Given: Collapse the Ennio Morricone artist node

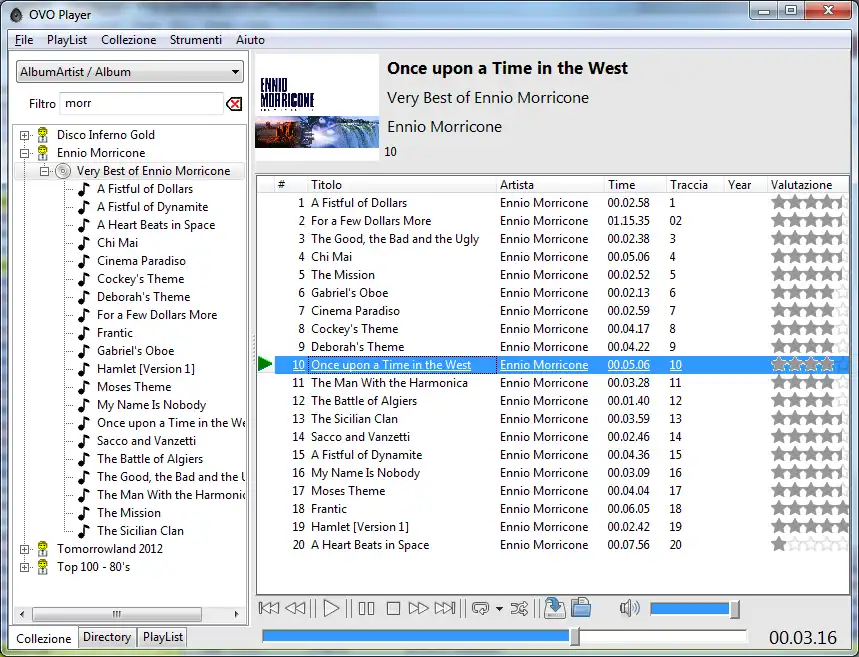Looking at the screenshot, I should tap(25, 153).
